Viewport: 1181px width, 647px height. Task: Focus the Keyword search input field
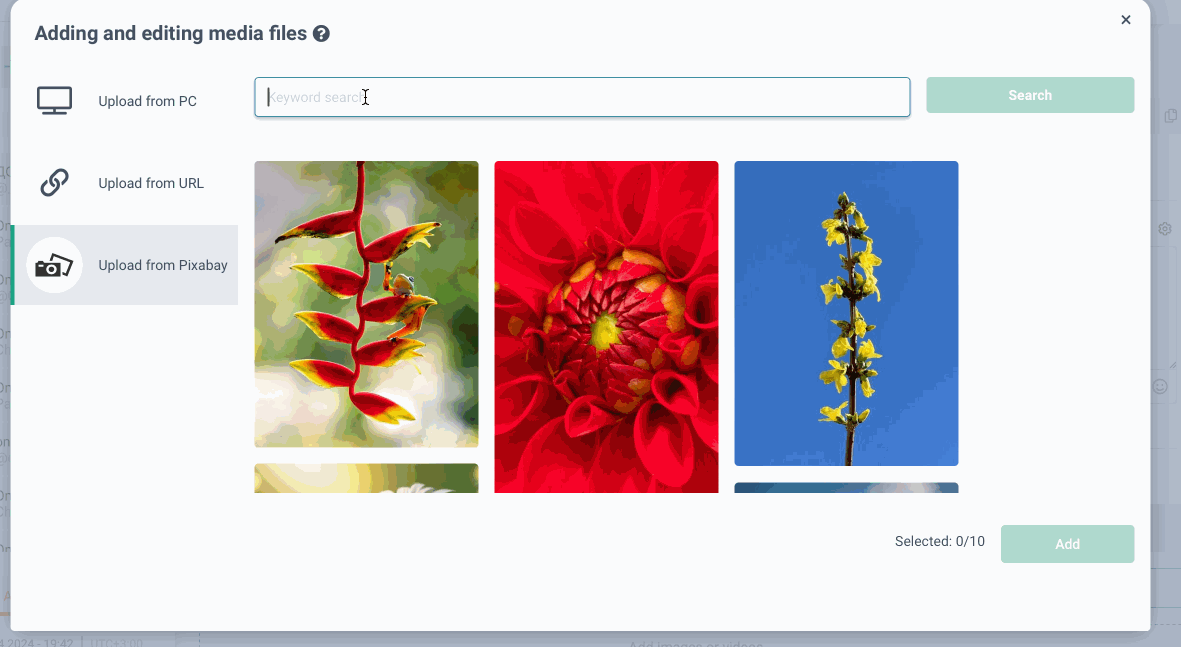pyautogui.click(x=582, y=97)
